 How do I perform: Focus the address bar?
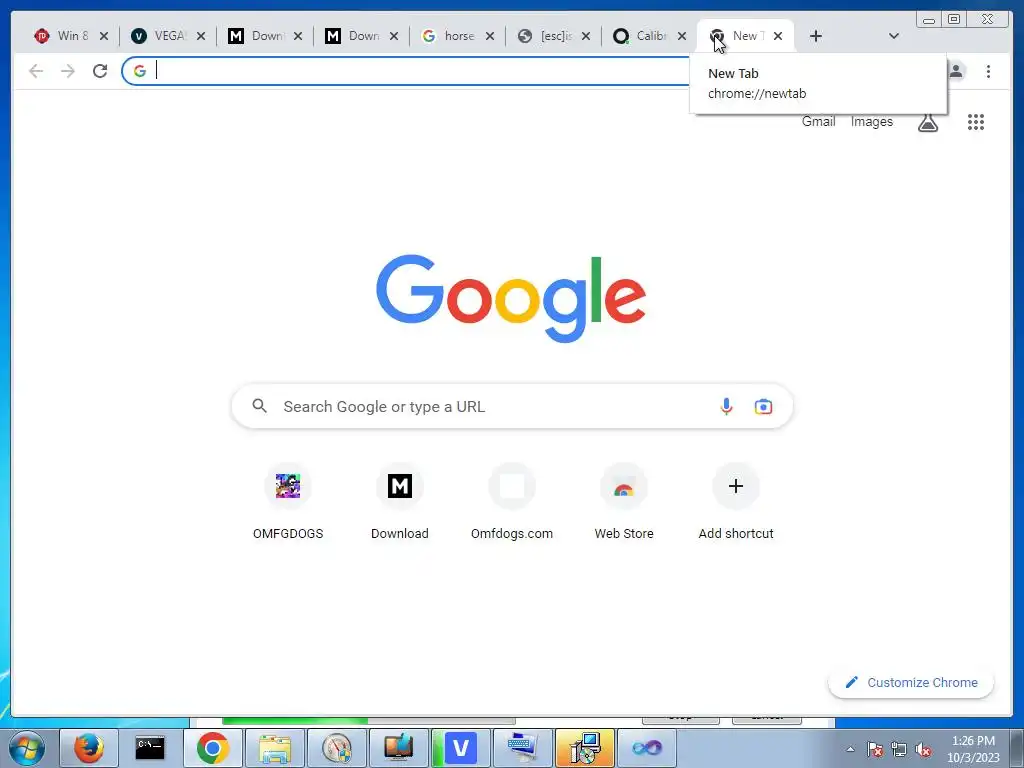(418, 71)
